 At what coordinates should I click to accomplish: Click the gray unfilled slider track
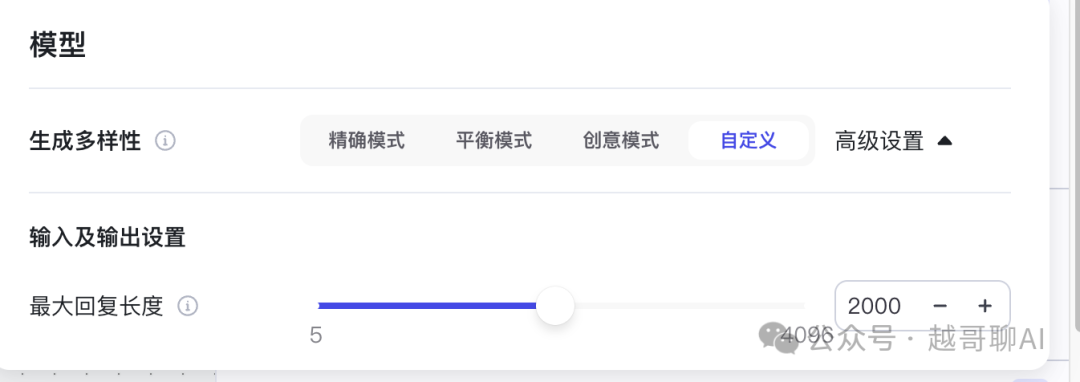coord(689,306)
